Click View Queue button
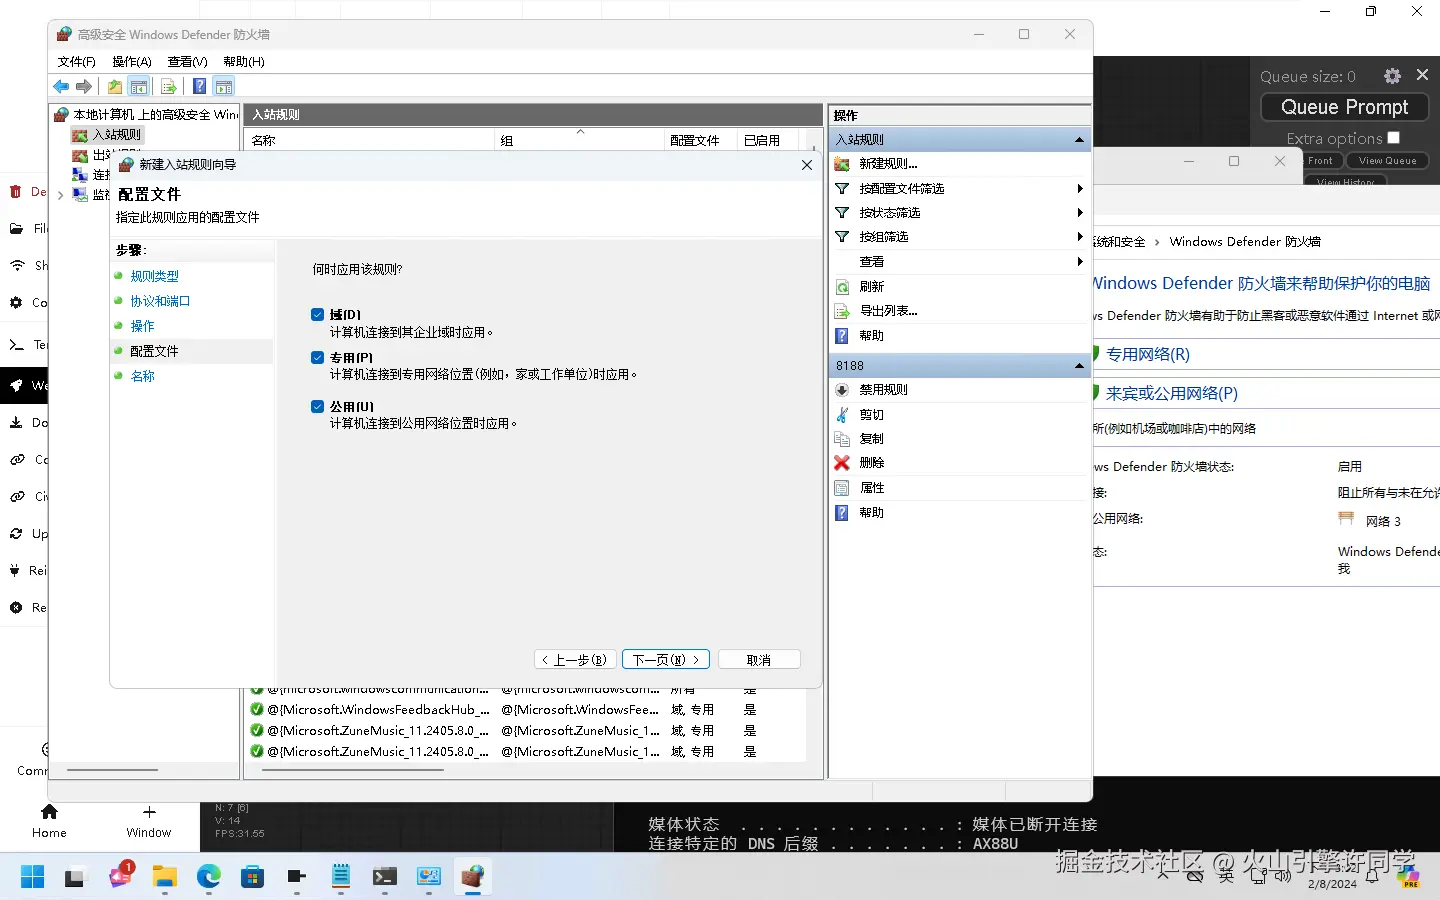Screen dimensions: 1440x900 pos(1387,161)
